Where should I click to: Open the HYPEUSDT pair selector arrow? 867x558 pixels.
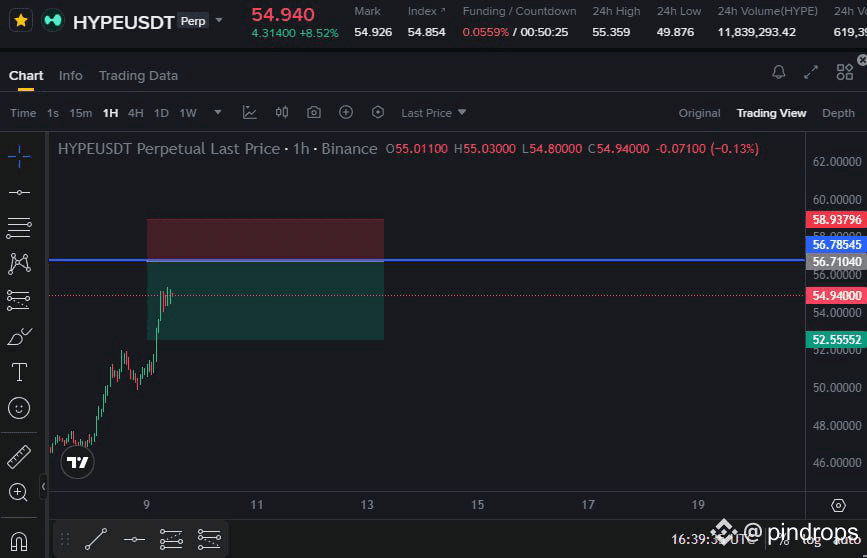pos(219,20)
